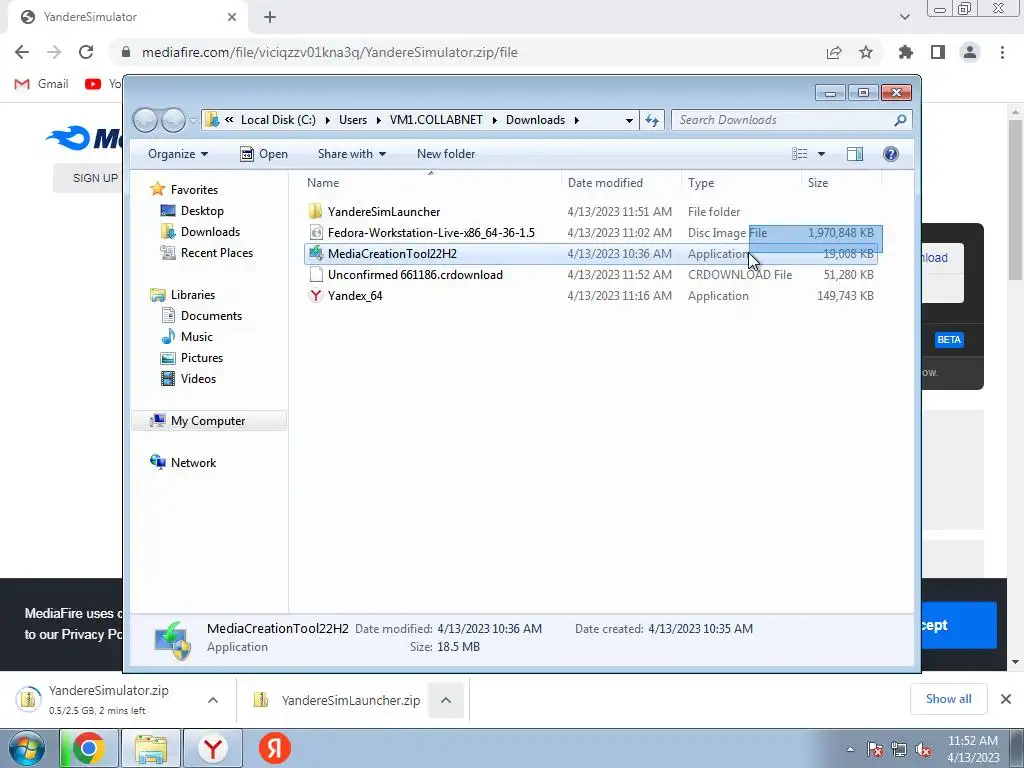Expand YandereSimLauncher.zip download options chevron

(446, 700)
